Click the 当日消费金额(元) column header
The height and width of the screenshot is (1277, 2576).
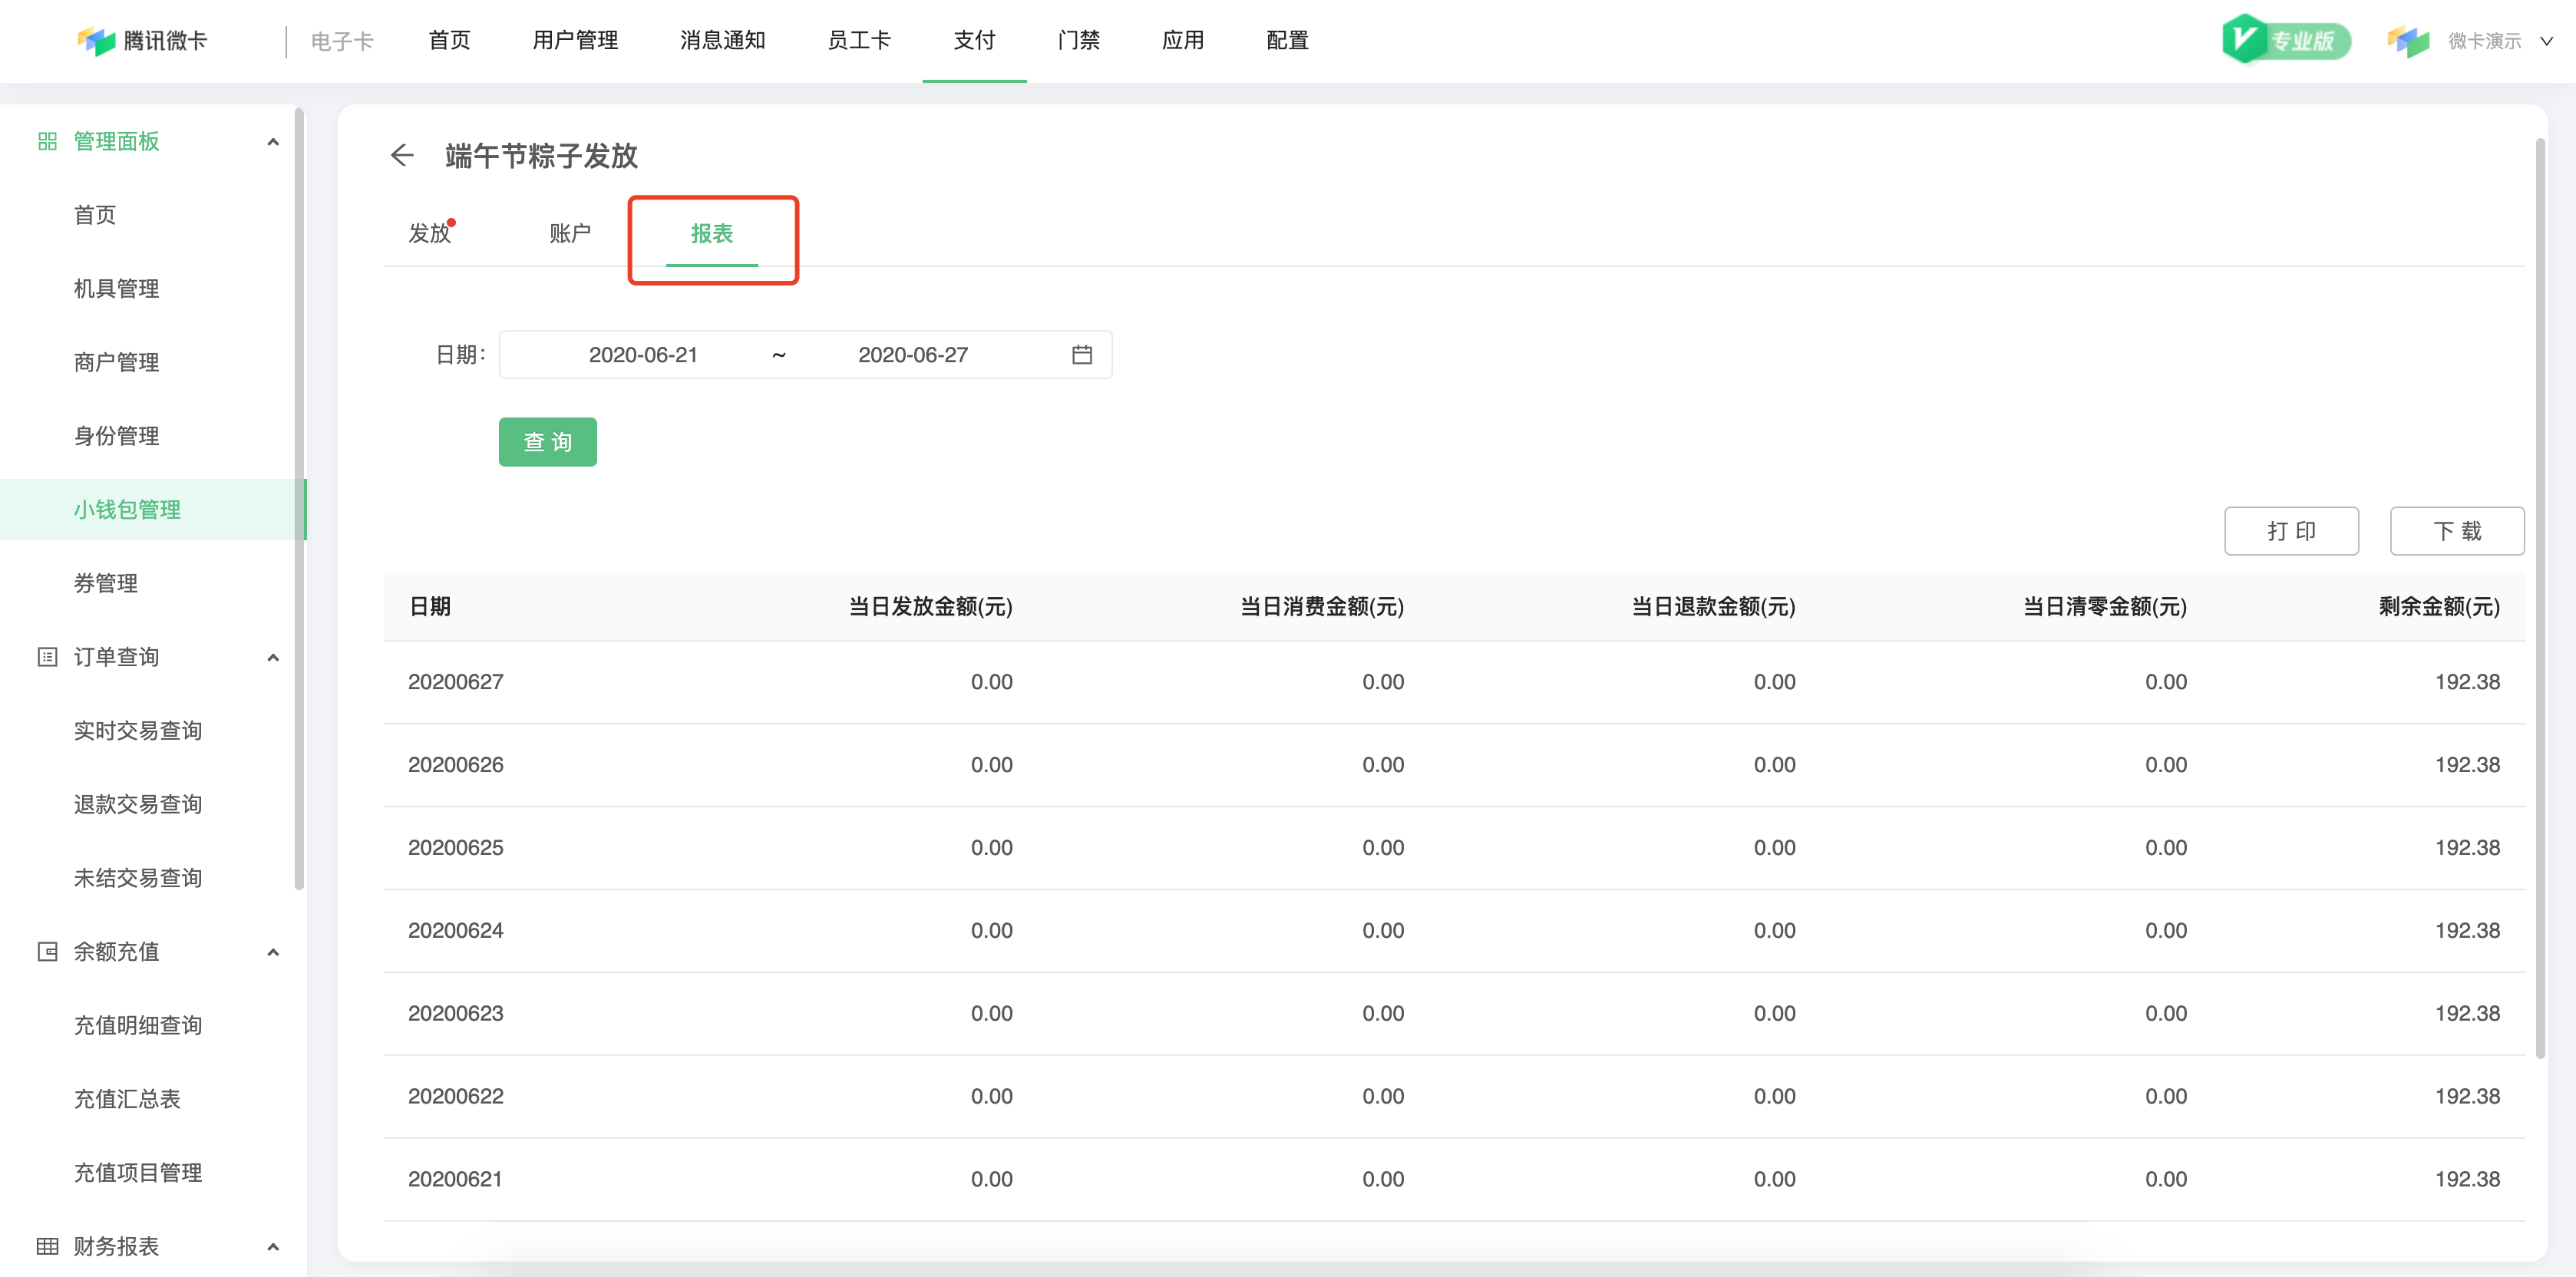click(x=1322, y=607)
